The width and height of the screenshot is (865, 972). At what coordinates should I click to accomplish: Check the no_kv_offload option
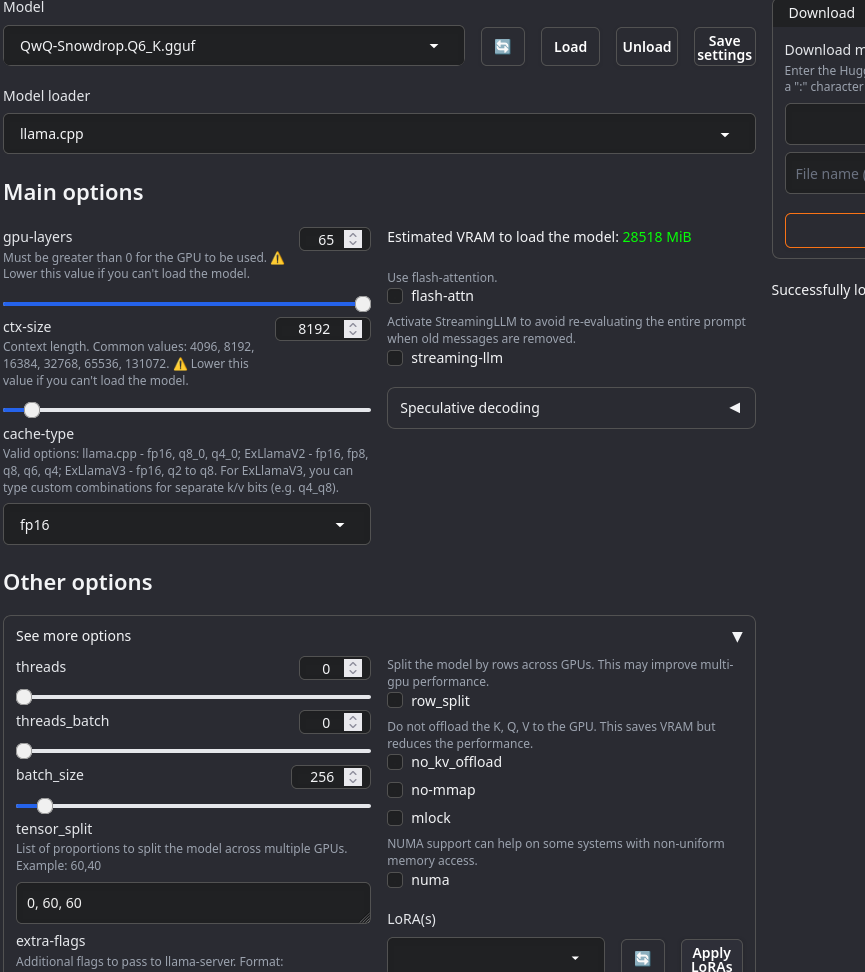[395, 762]
